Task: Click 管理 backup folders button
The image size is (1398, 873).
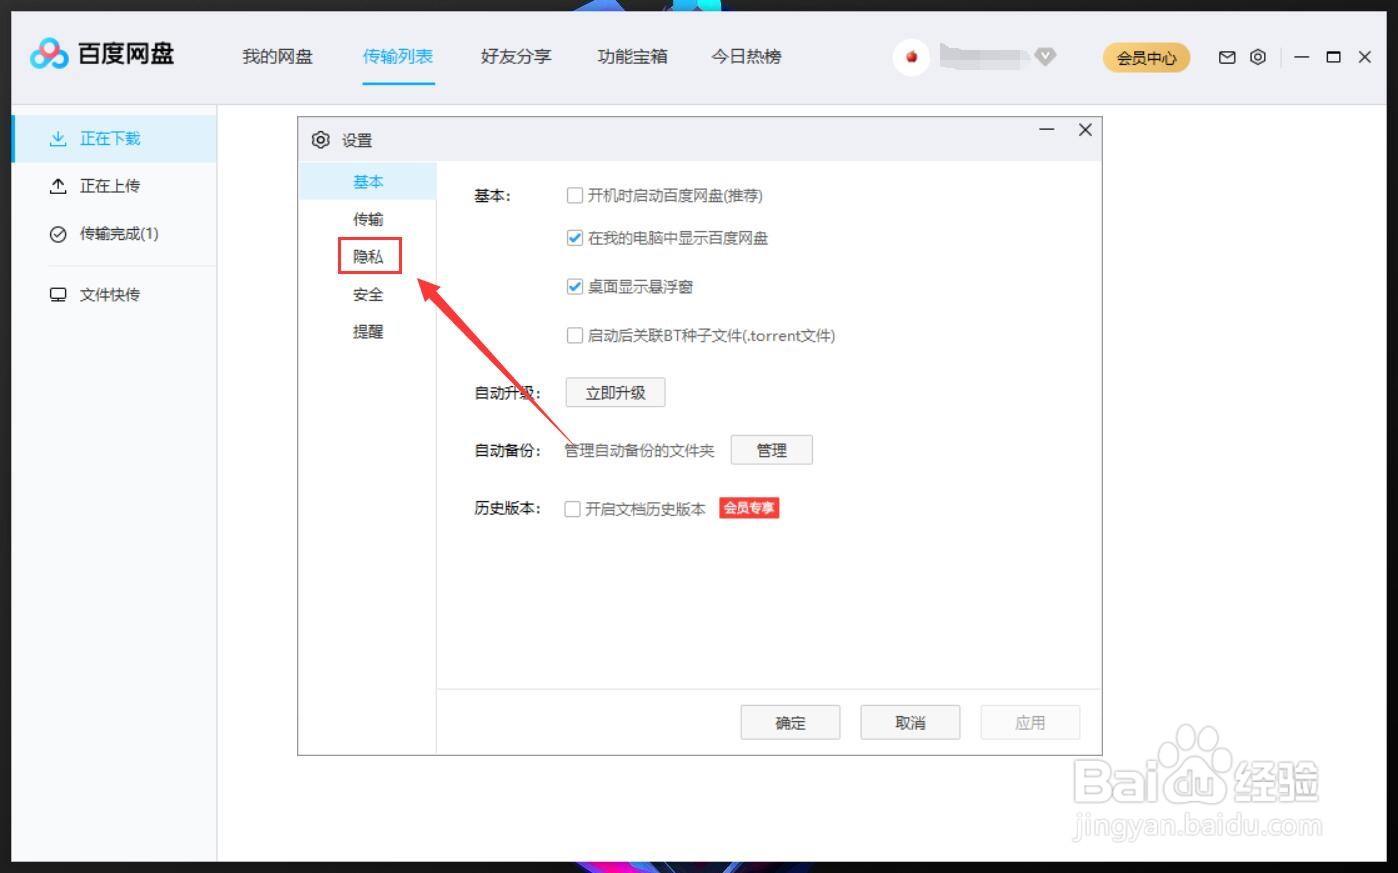Action: [771, 451]
